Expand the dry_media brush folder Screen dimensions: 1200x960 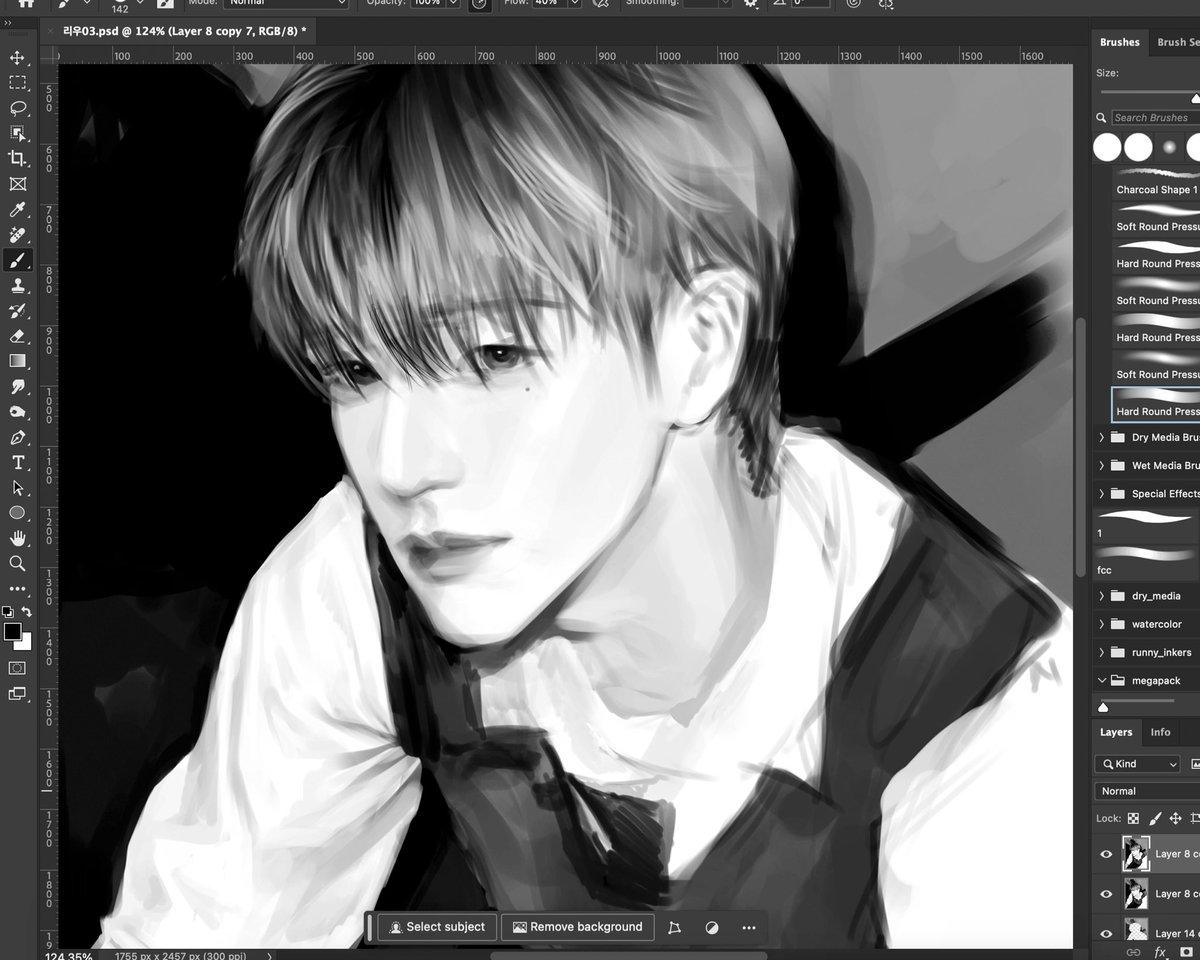pyautogui.click(x=1102, y=596)
